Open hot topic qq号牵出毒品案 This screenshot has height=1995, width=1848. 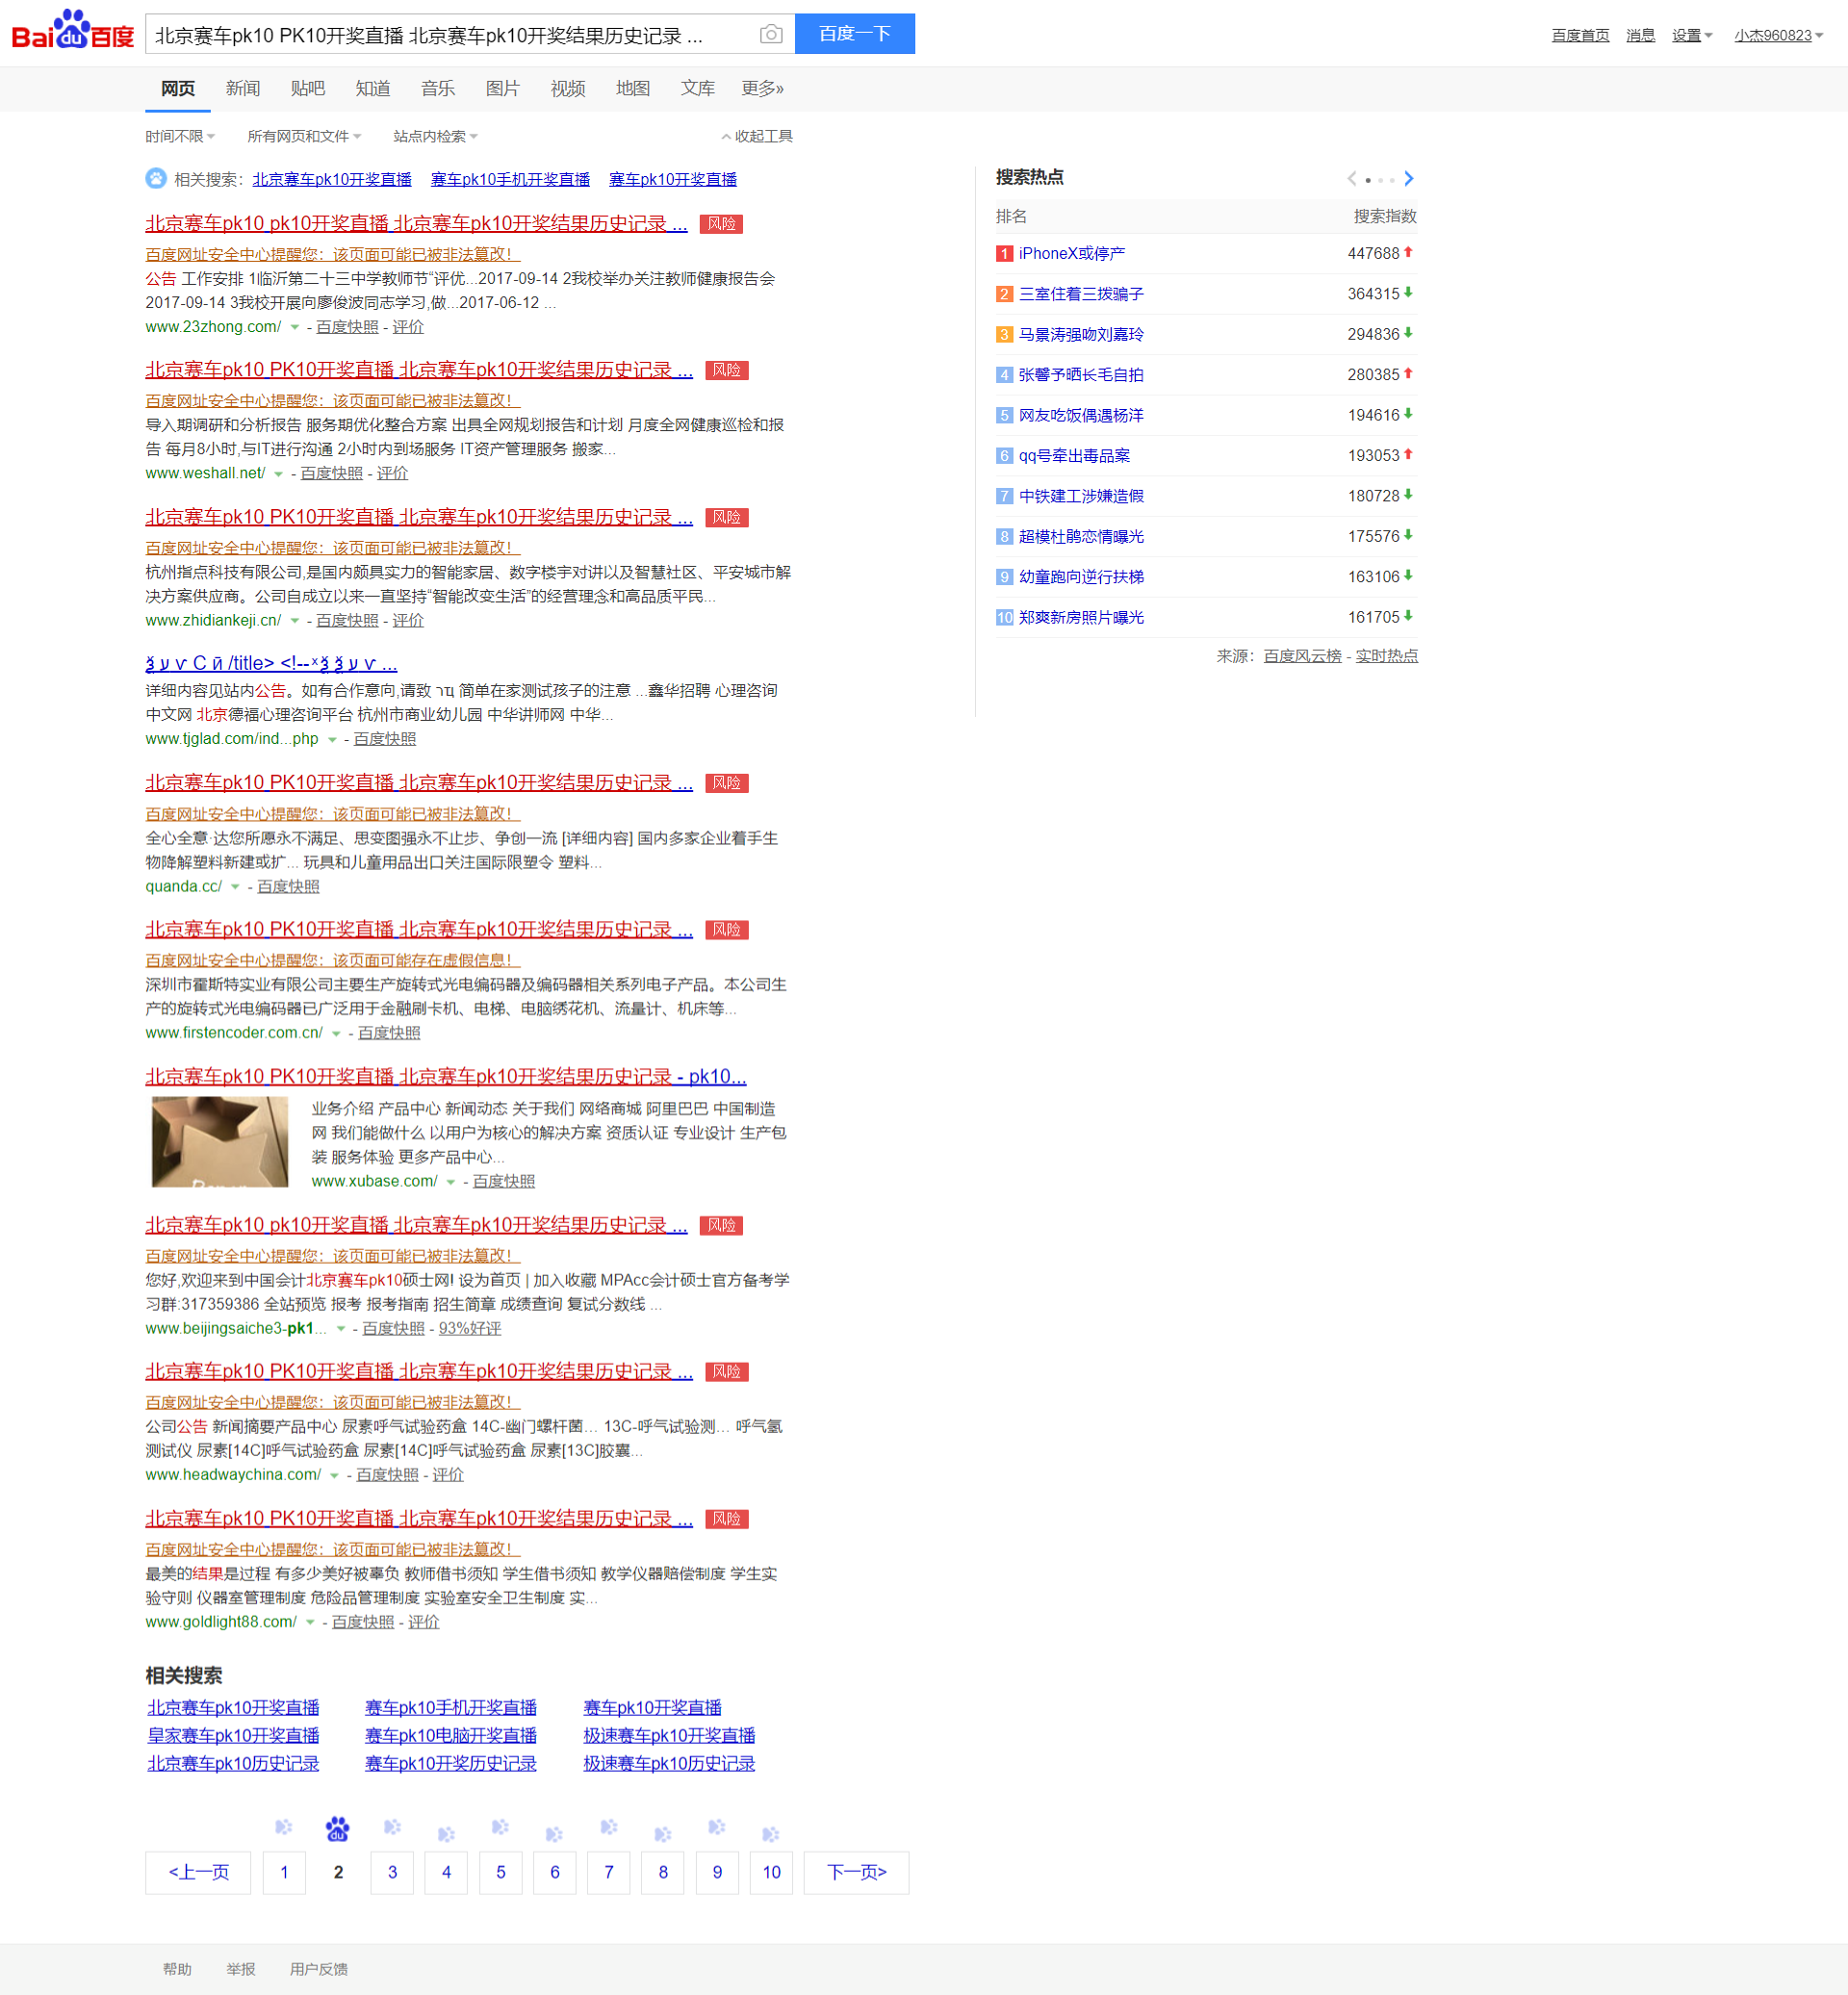(x=1074, y=455)
